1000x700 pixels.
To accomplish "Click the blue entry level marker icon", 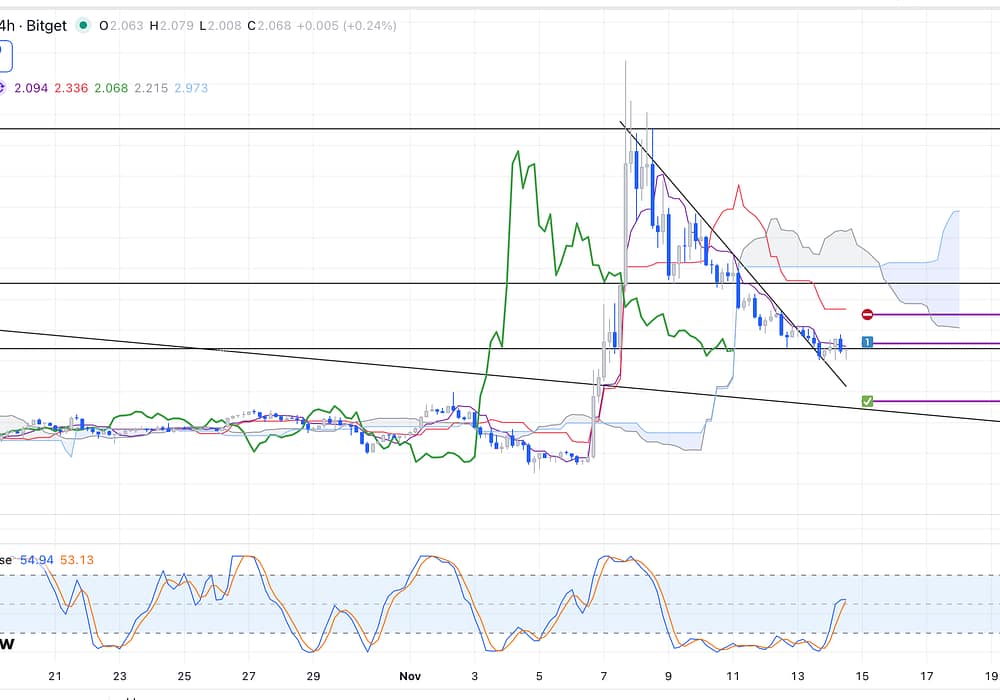I will click(867, 343).
